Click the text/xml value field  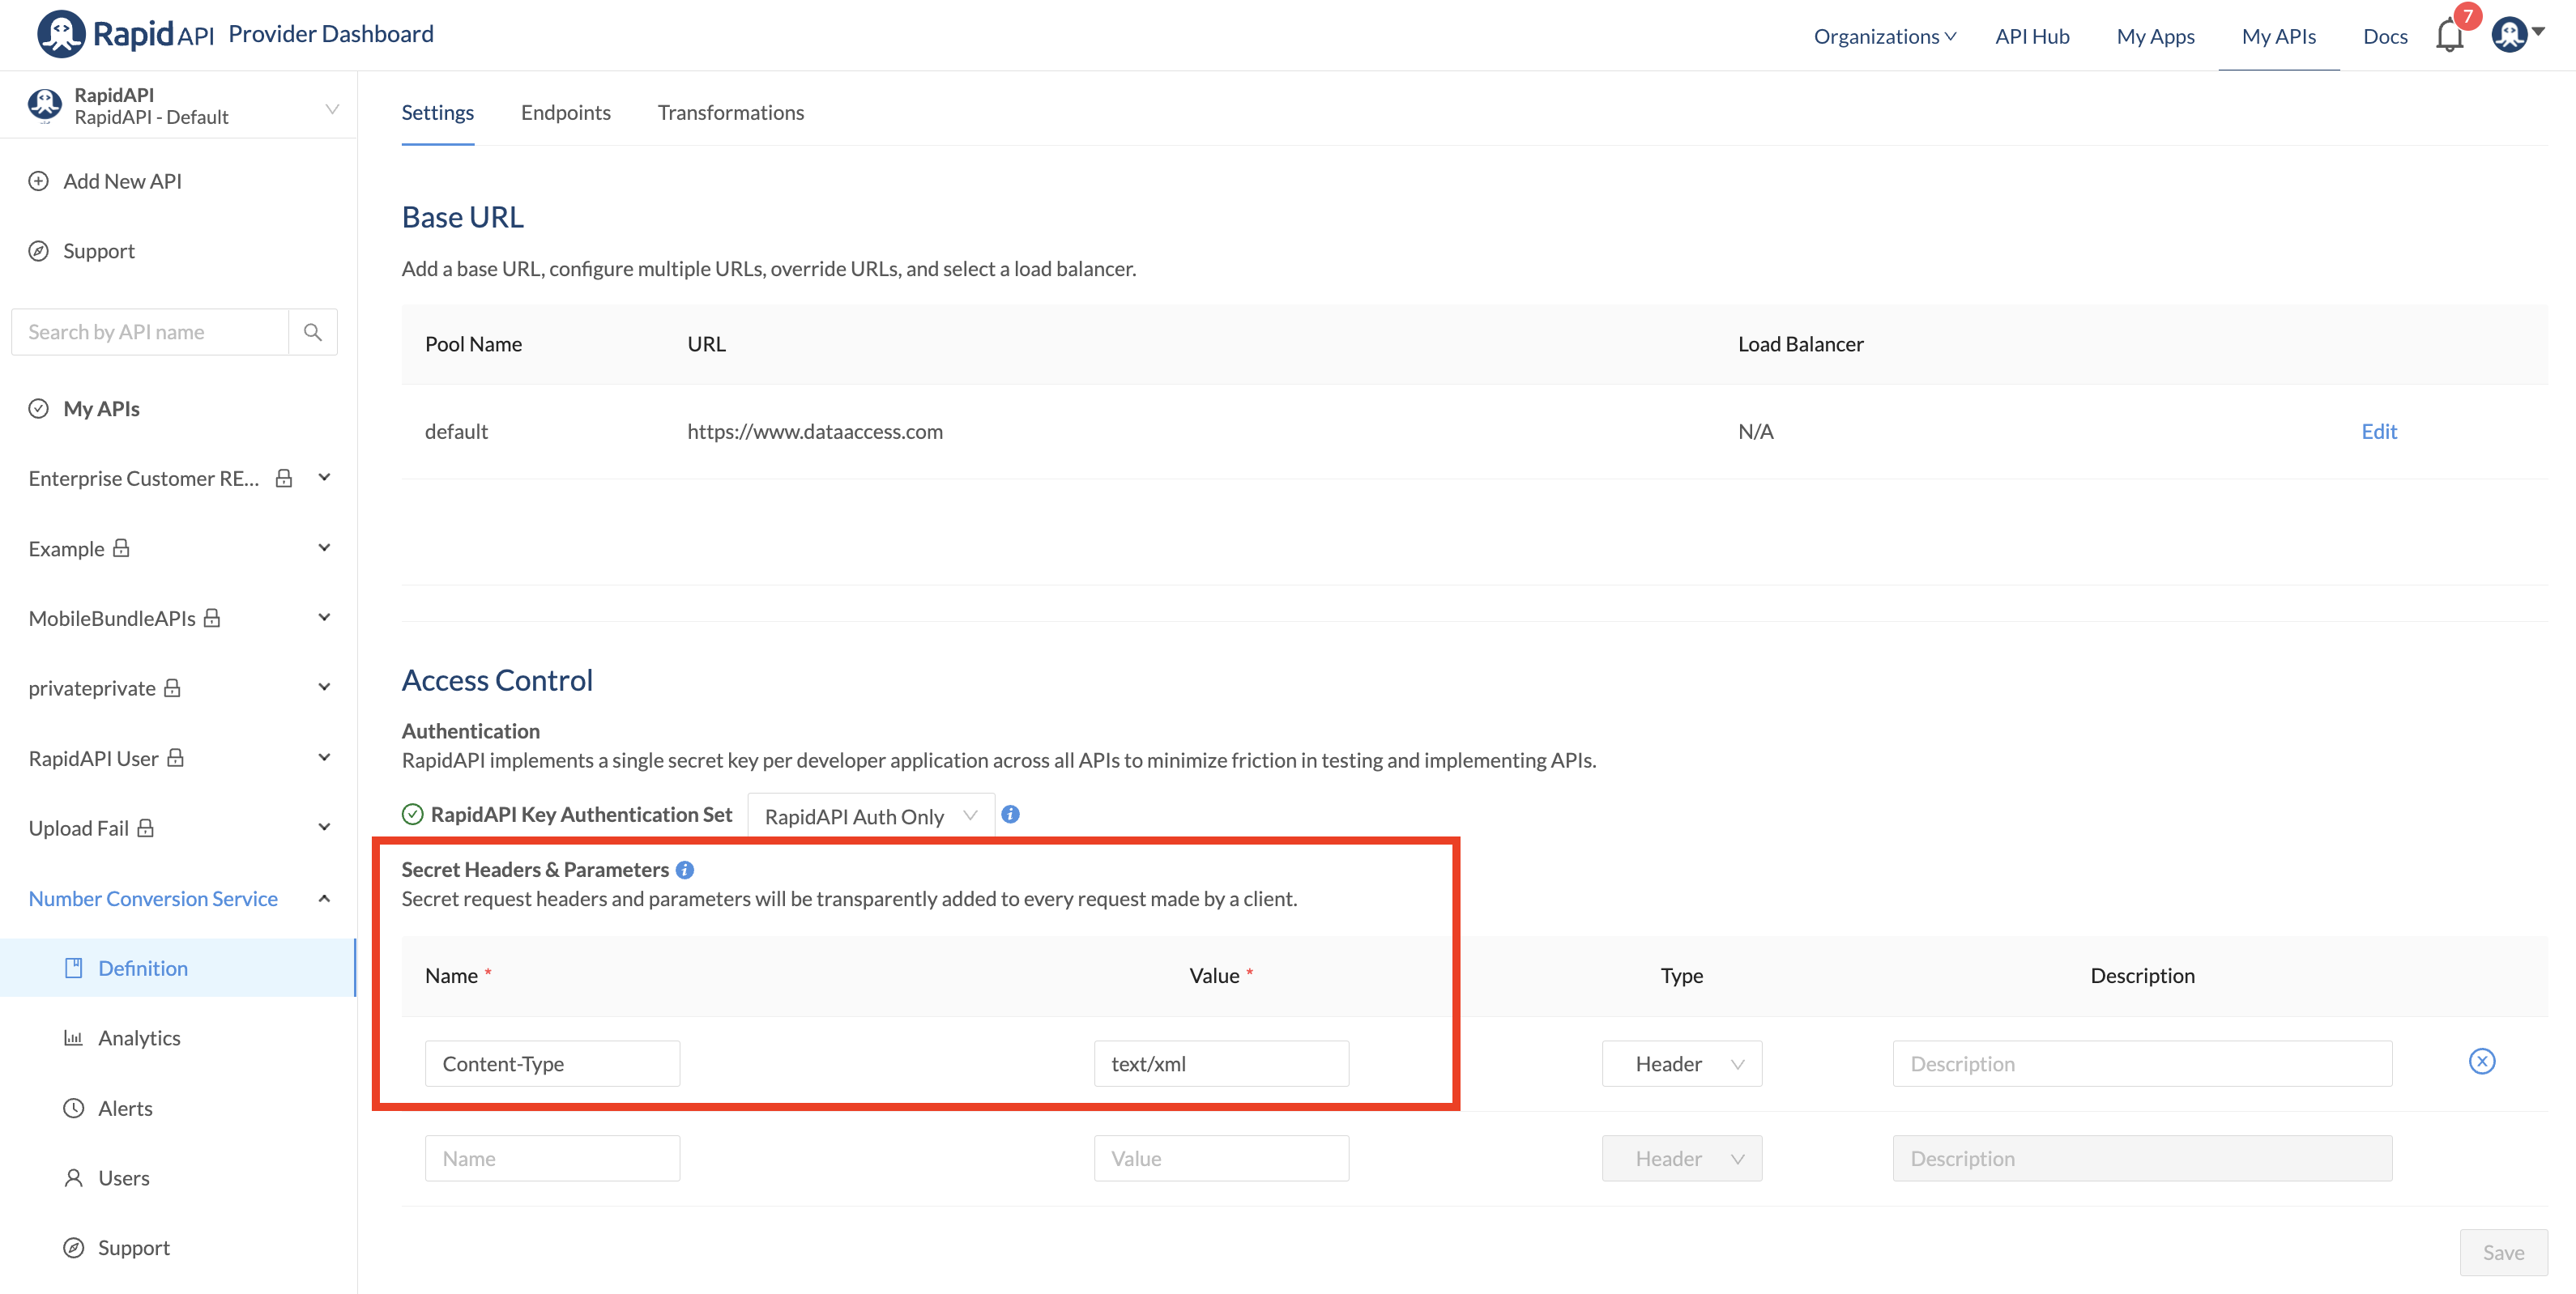click(x=1220, y=1064)
